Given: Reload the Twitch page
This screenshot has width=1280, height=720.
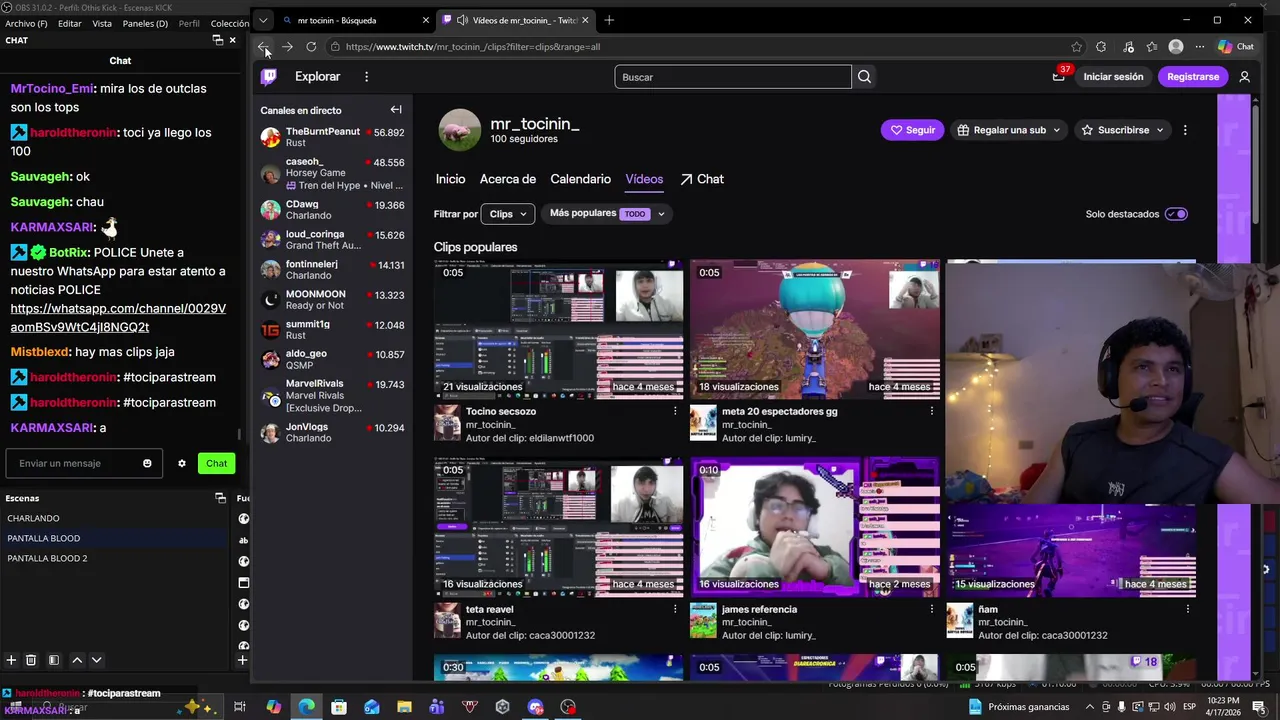Looking at the screenshot, I should 311,47.
